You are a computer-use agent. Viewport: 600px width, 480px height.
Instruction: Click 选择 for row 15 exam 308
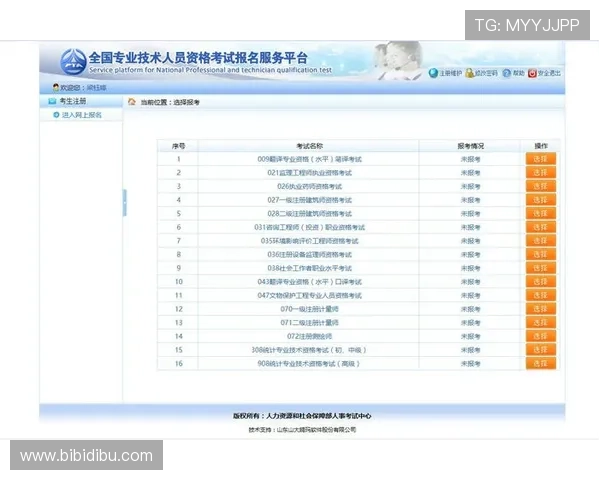click(541, 349)
